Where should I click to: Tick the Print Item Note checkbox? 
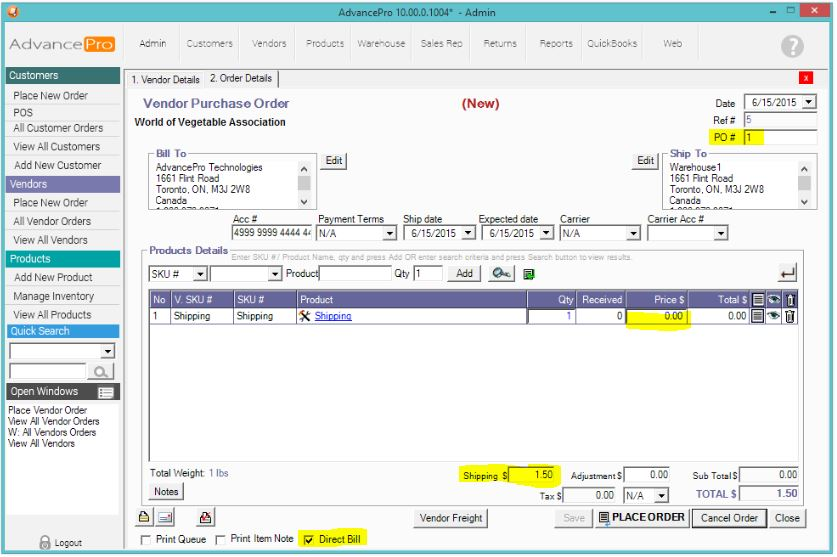point(221,540)
